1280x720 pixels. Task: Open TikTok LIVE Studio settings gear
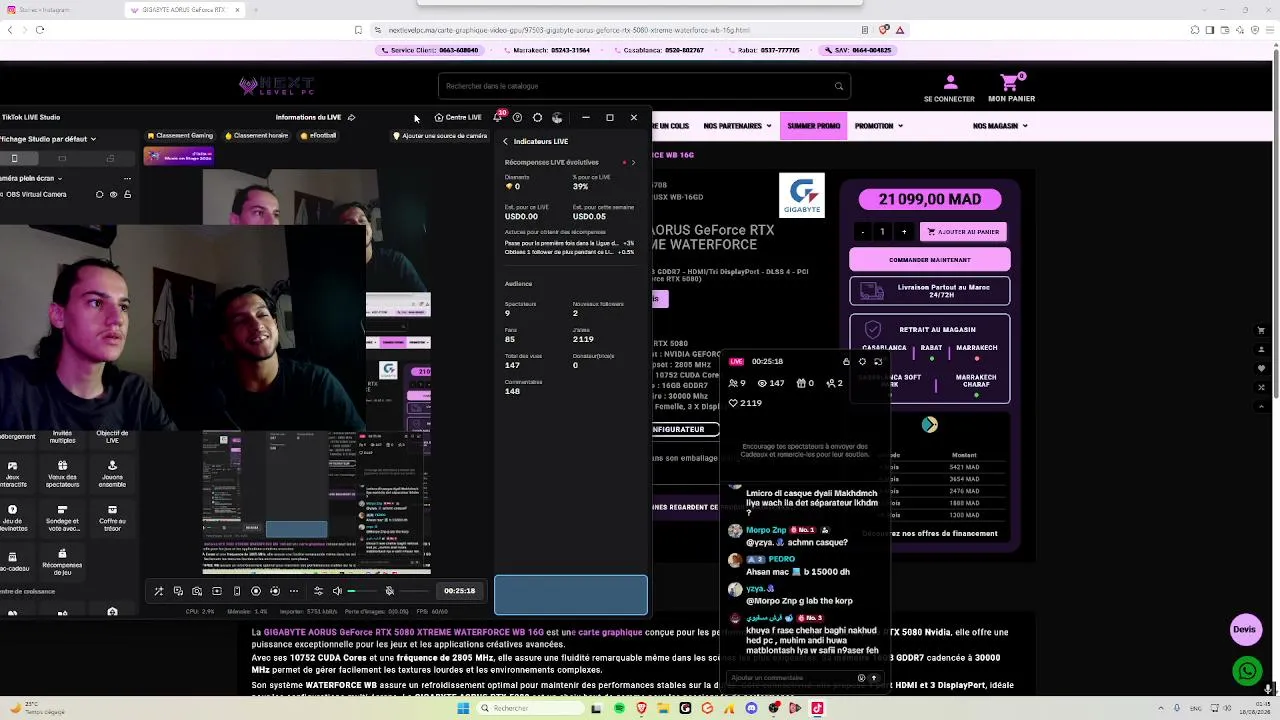click(537, 118)
